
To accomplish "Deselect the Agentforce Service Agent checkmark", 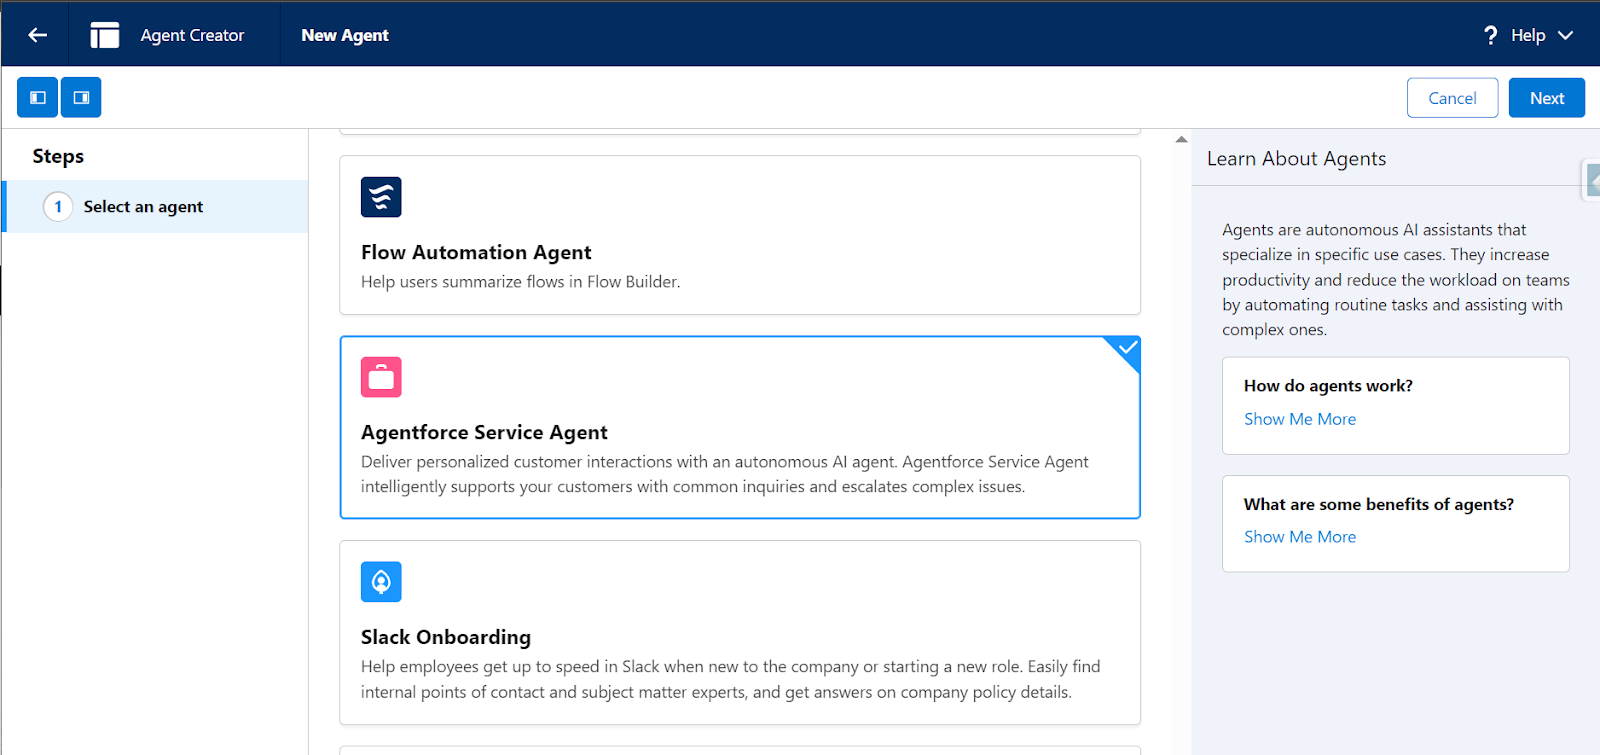I will point(1127,348).
